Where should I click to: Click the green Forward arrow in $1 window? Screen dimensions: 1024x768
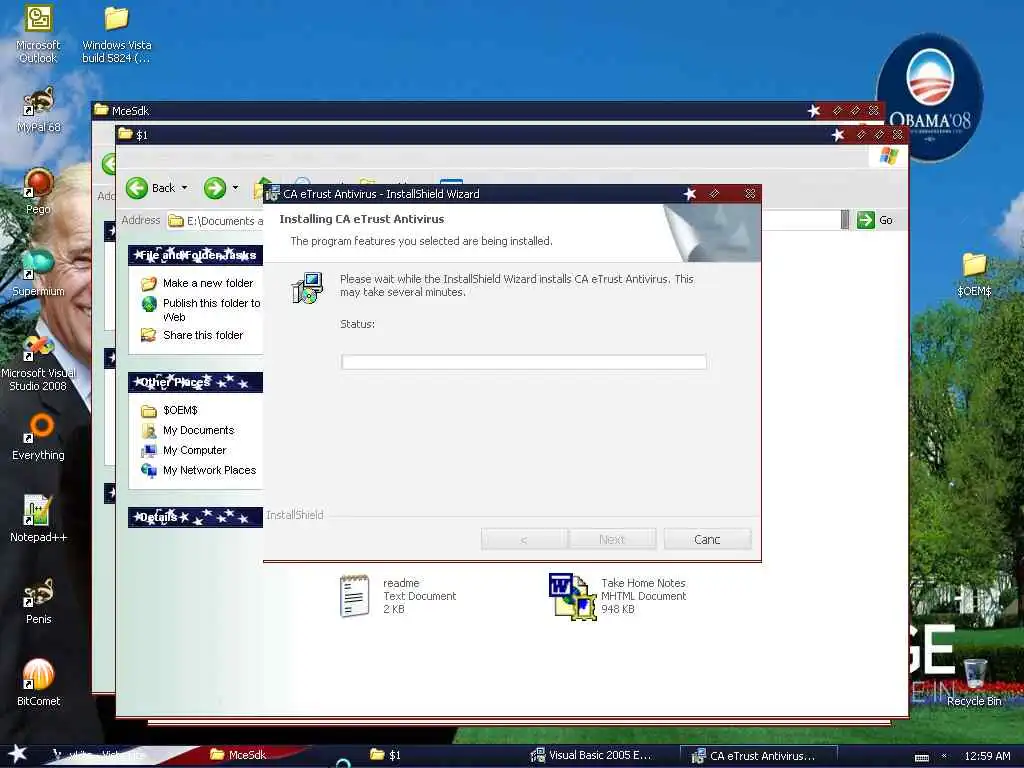[215, 188]
